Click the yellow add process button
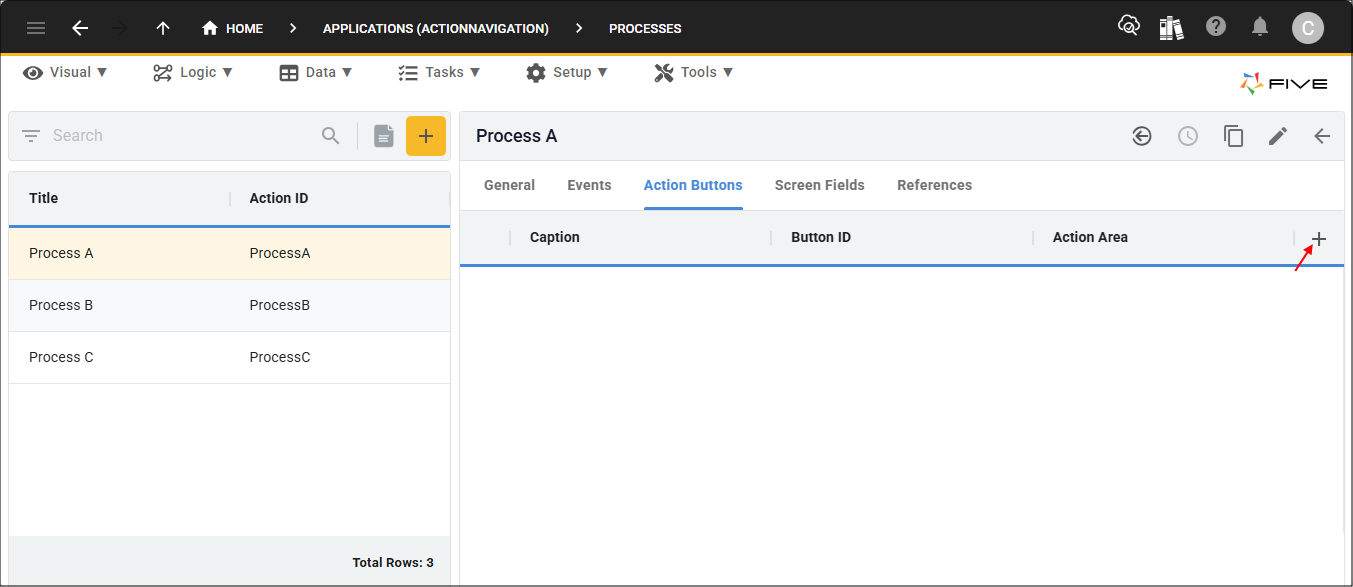 [425, 136]
